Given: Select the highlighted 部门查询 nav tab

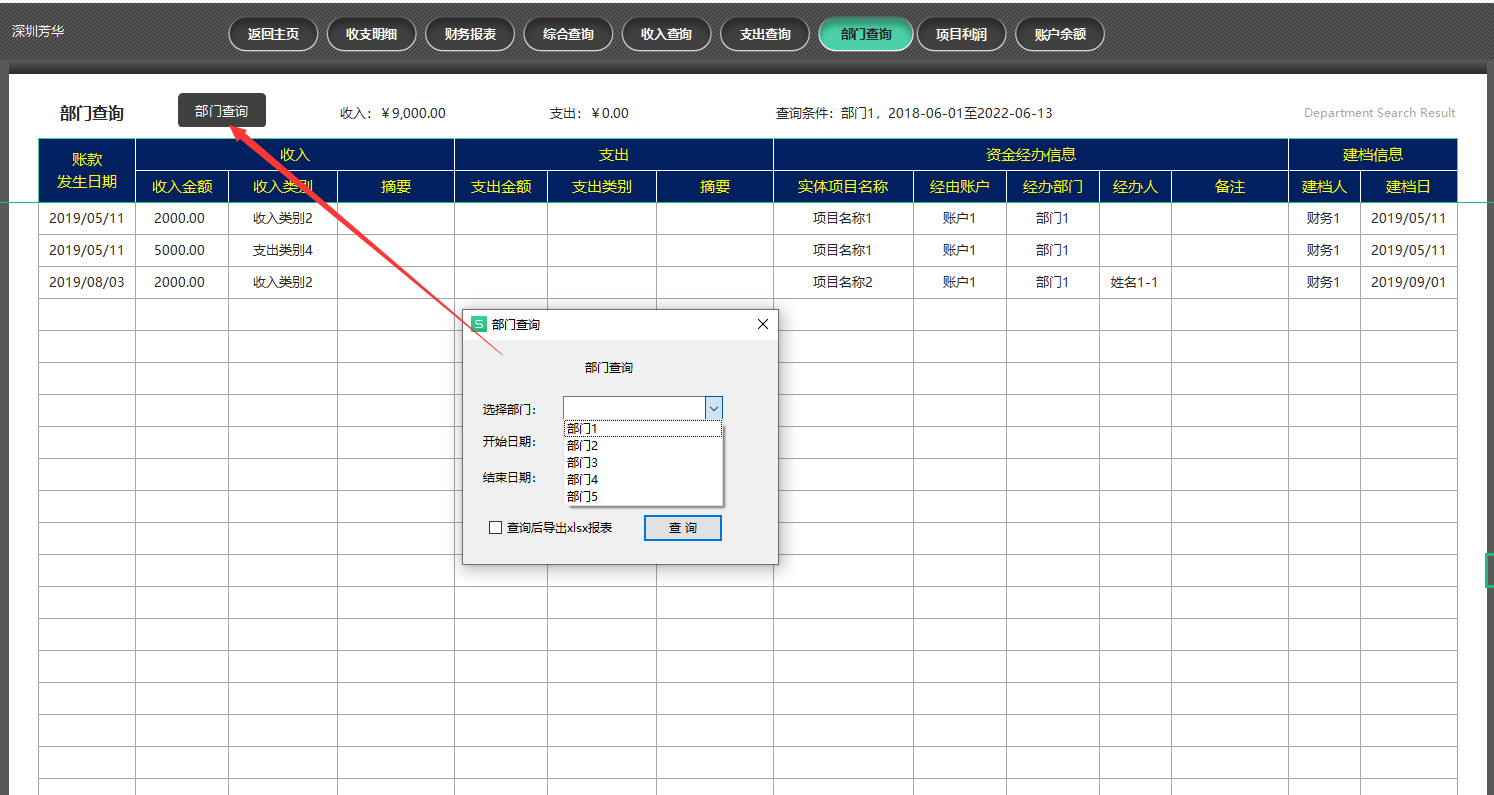Looking at the screenshot, I should (866, 34).
